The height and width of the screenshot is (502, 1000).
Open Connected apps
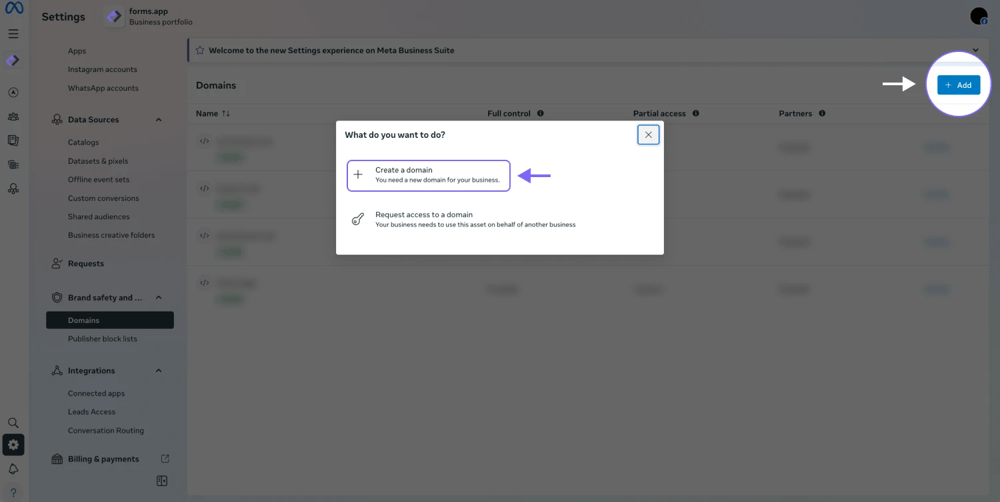pyautogui.click(x=96, y=394)
